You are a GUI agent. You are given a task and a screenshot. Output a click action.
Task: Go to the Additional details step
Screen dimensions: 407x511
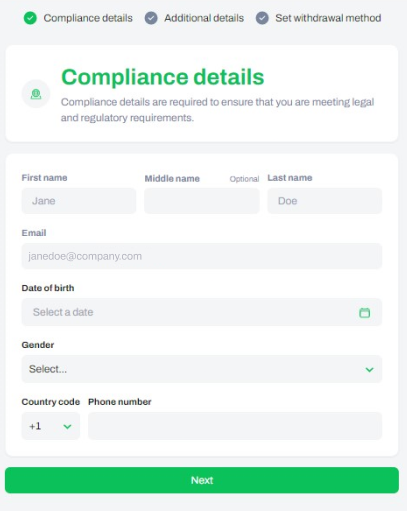(204, 18)
